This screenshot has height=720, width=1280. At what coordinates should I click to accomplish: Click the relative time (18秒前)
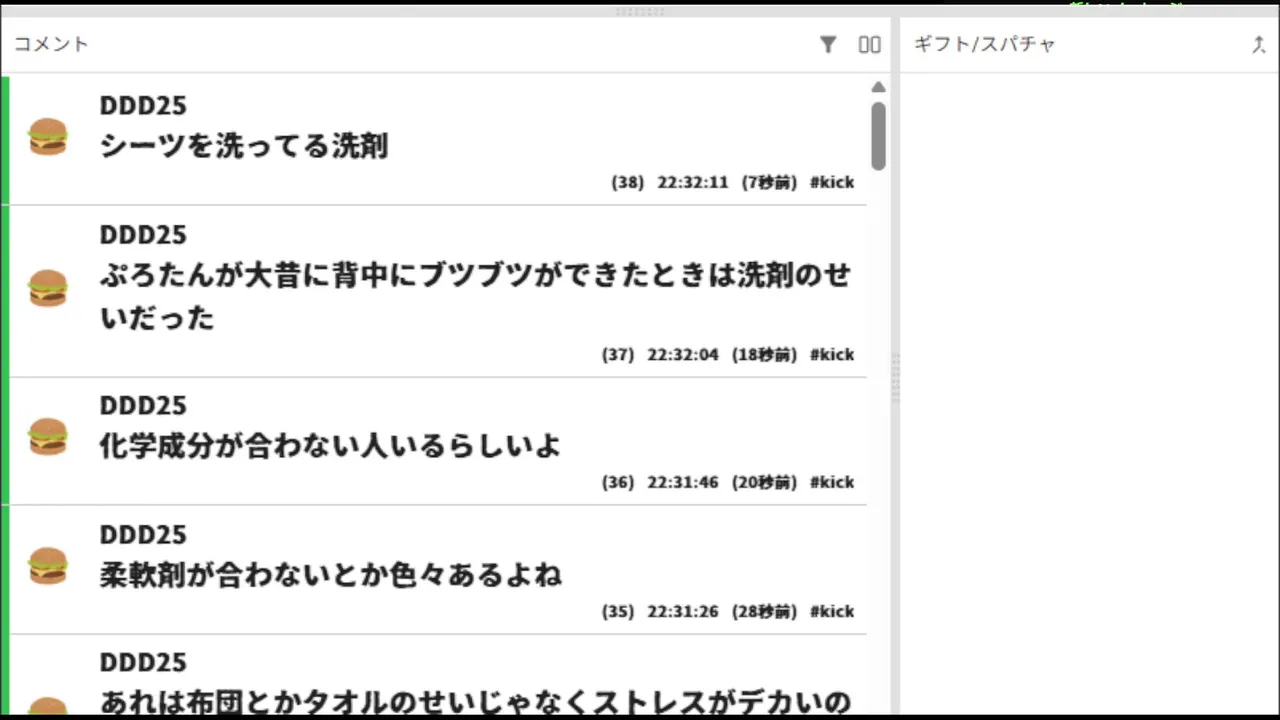764,355
